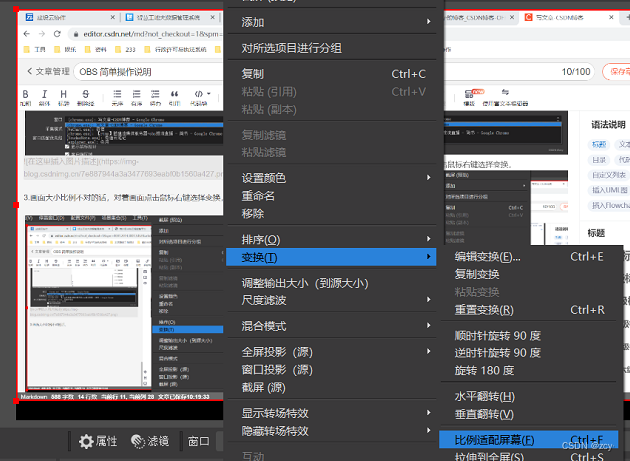The height and width of the screenshot is (461, 630).
Task: Choose 旋转 180 度
Action: [528, 370]
